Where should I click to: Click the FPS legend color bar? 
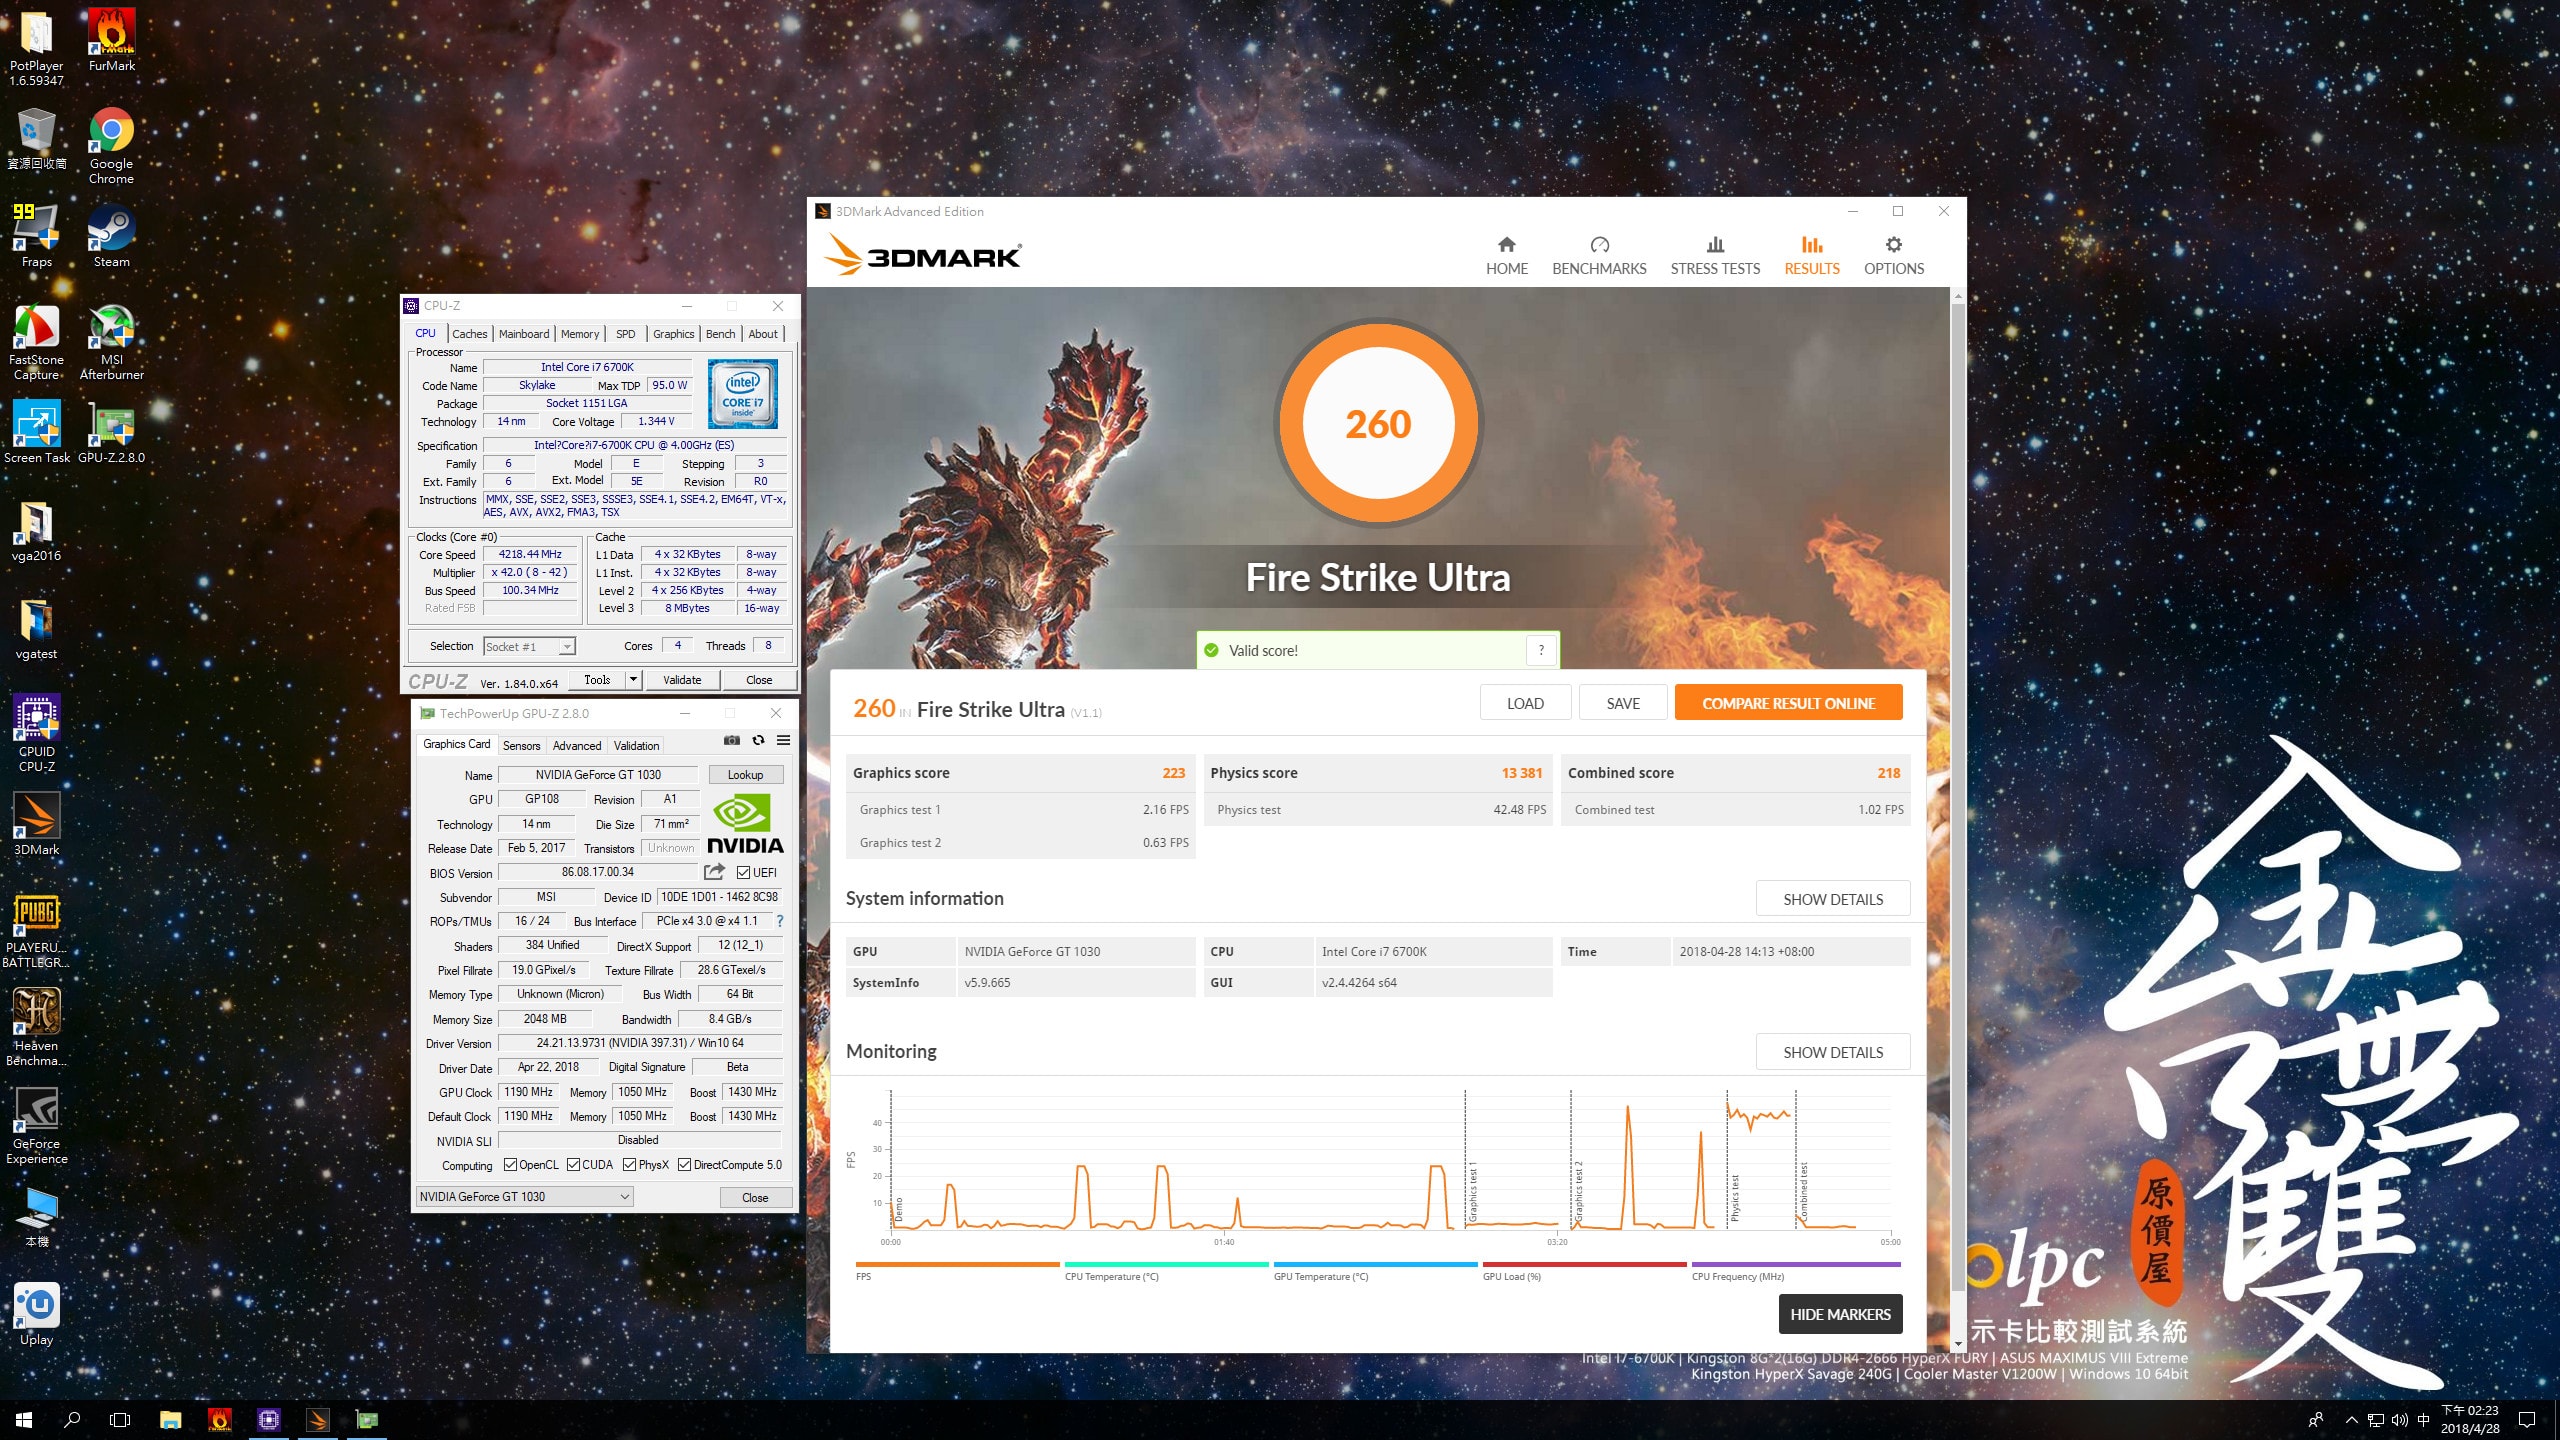pyautogui.click(x=957, y=1264)
